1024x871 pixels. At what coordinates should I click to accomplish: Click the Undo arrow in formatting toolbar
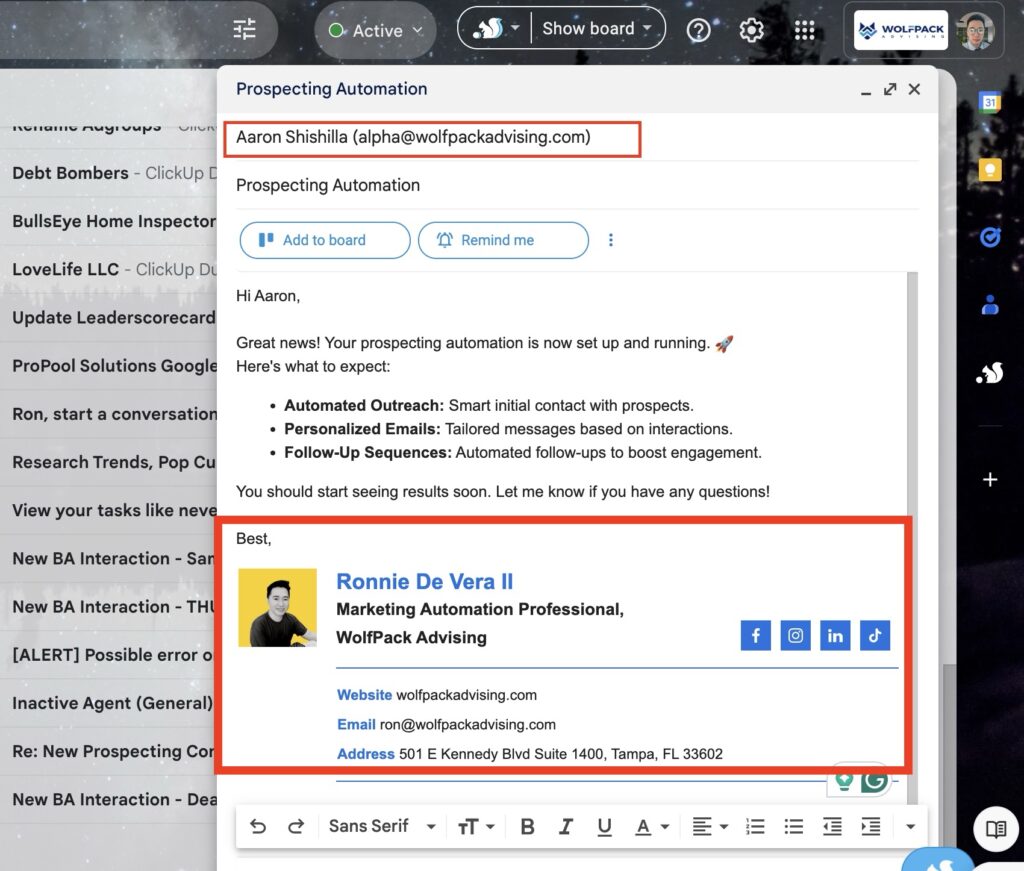coord(258,827)
